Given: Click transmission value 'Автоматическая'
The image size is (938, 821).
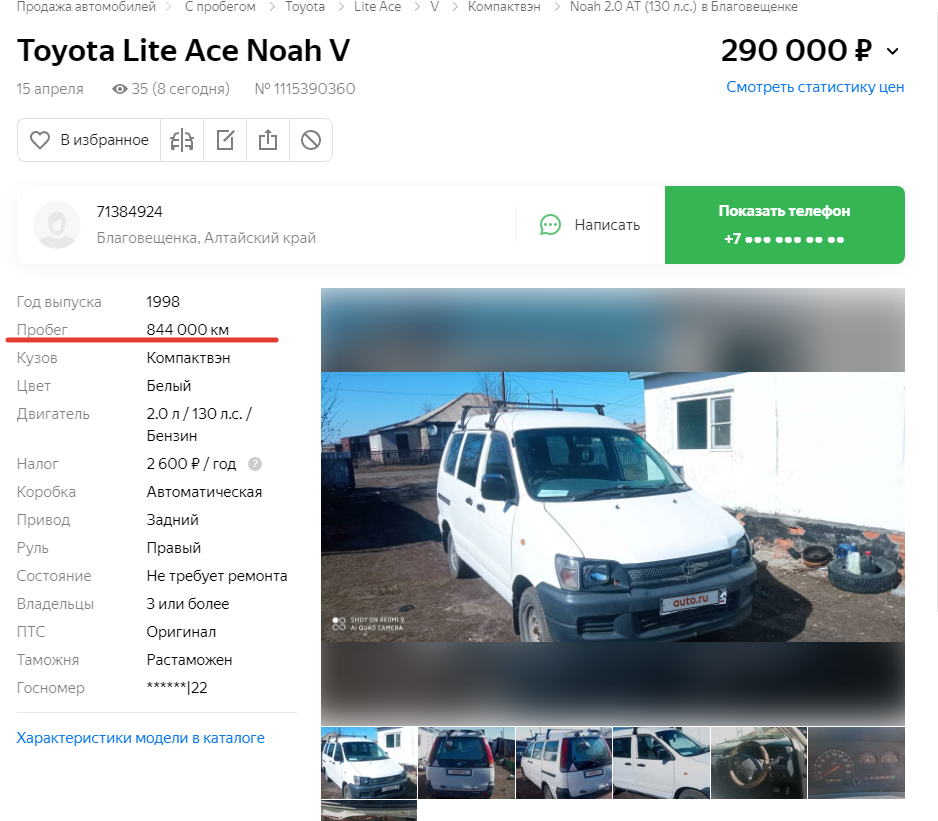Looking at the screenshot, I should pyautogui.click(x=205, y=492).
